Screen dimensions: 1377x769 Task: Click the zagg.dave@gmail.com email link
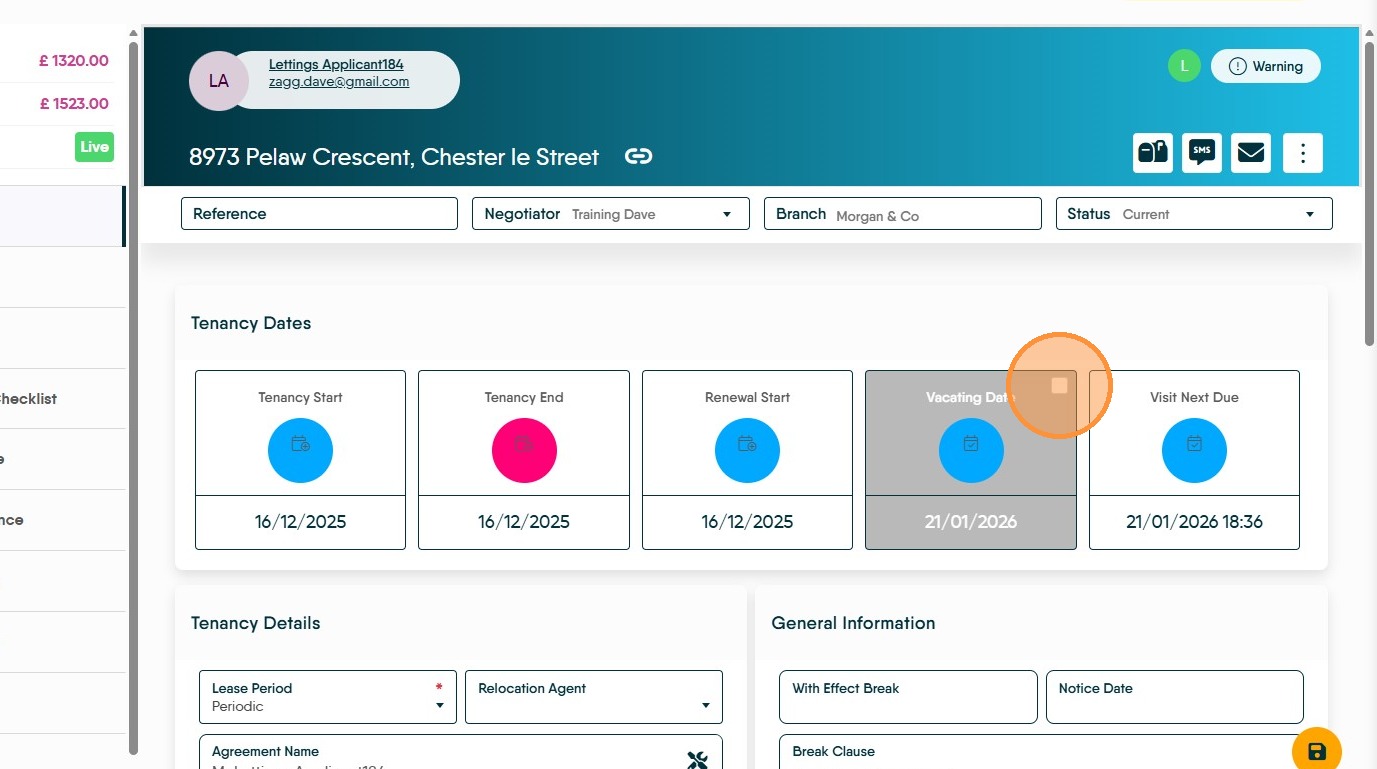pyautogui.click(x=339, y=82)
